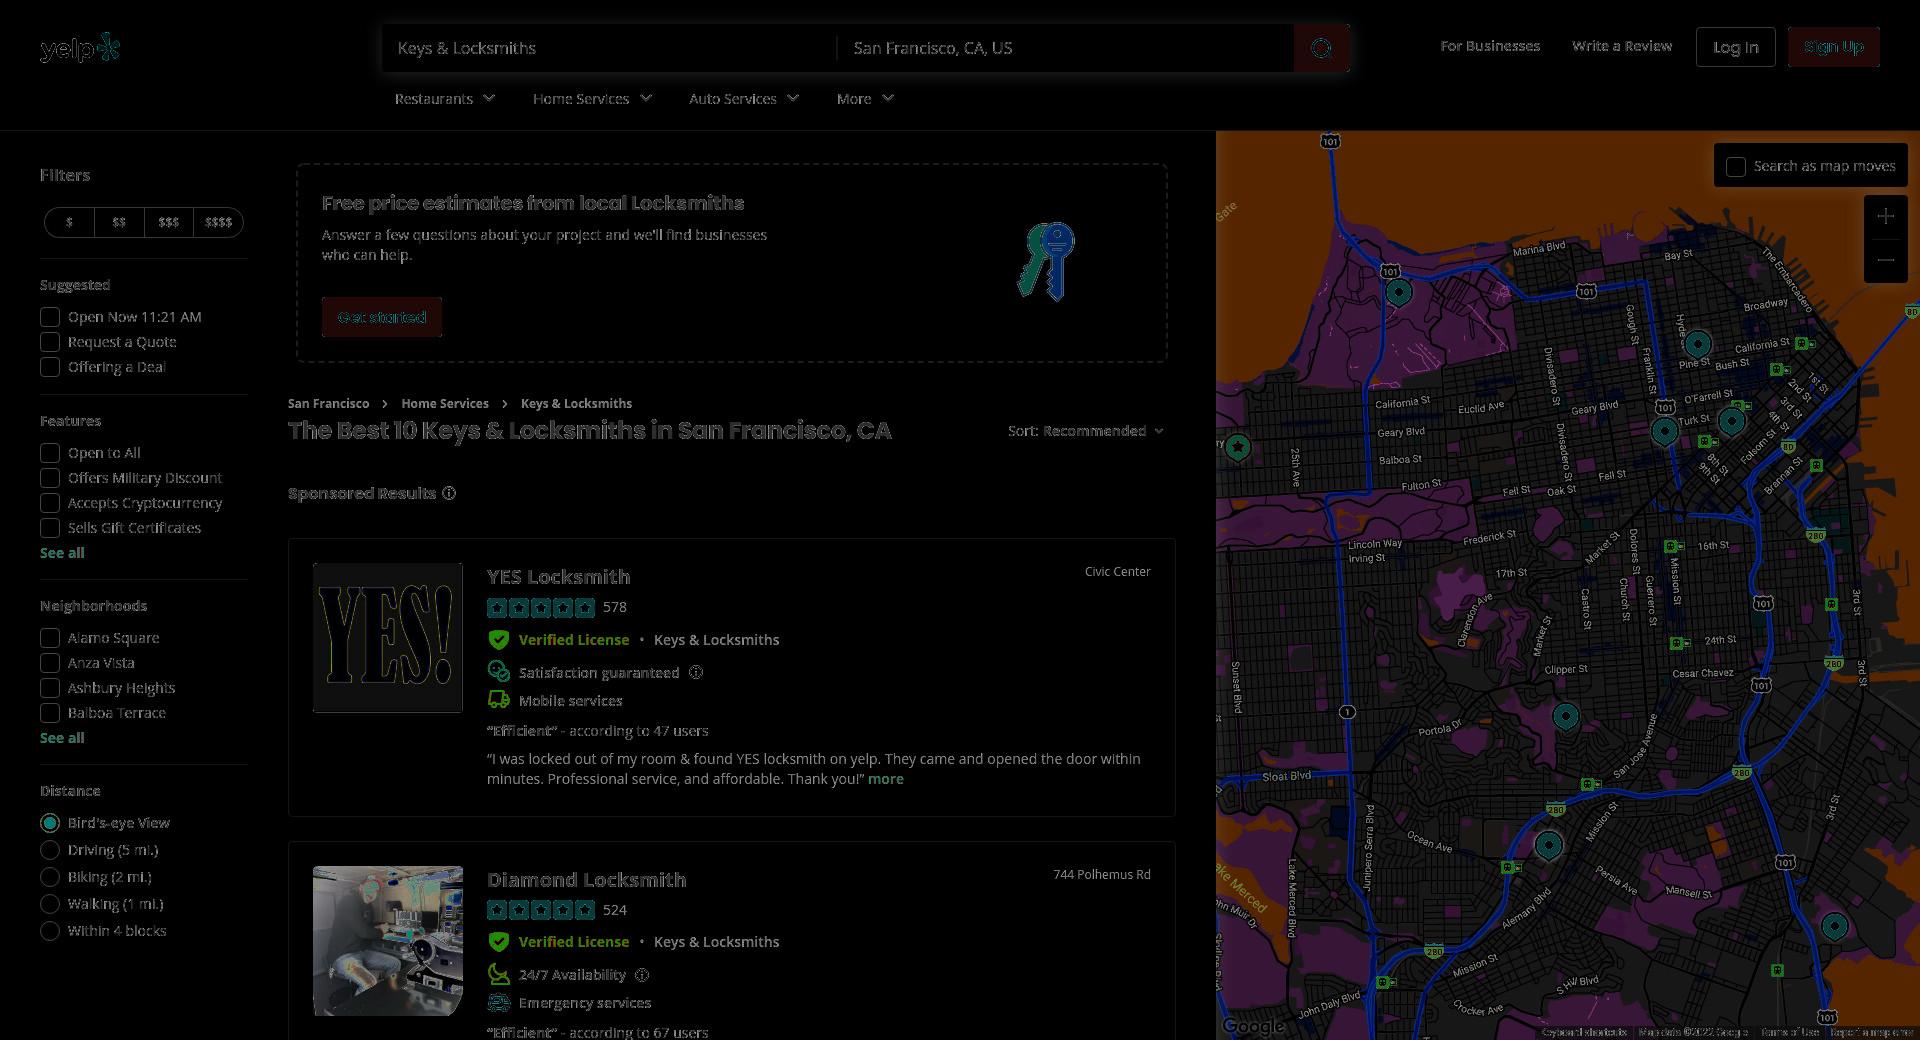Check the Open Now 11:21 AM filter
Image resolution: width=1920 pixels, height=1040 pixels.
(50, 317)
